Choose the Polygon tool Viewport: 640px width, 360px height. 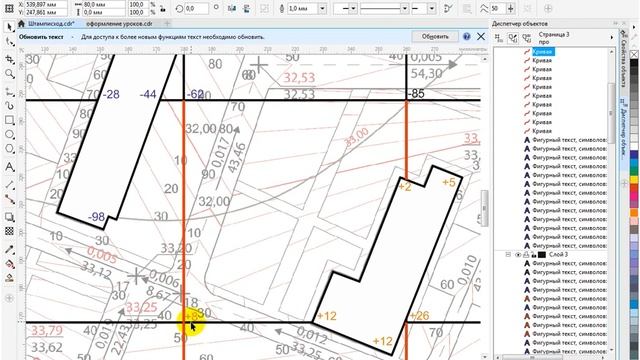(9, 149)
